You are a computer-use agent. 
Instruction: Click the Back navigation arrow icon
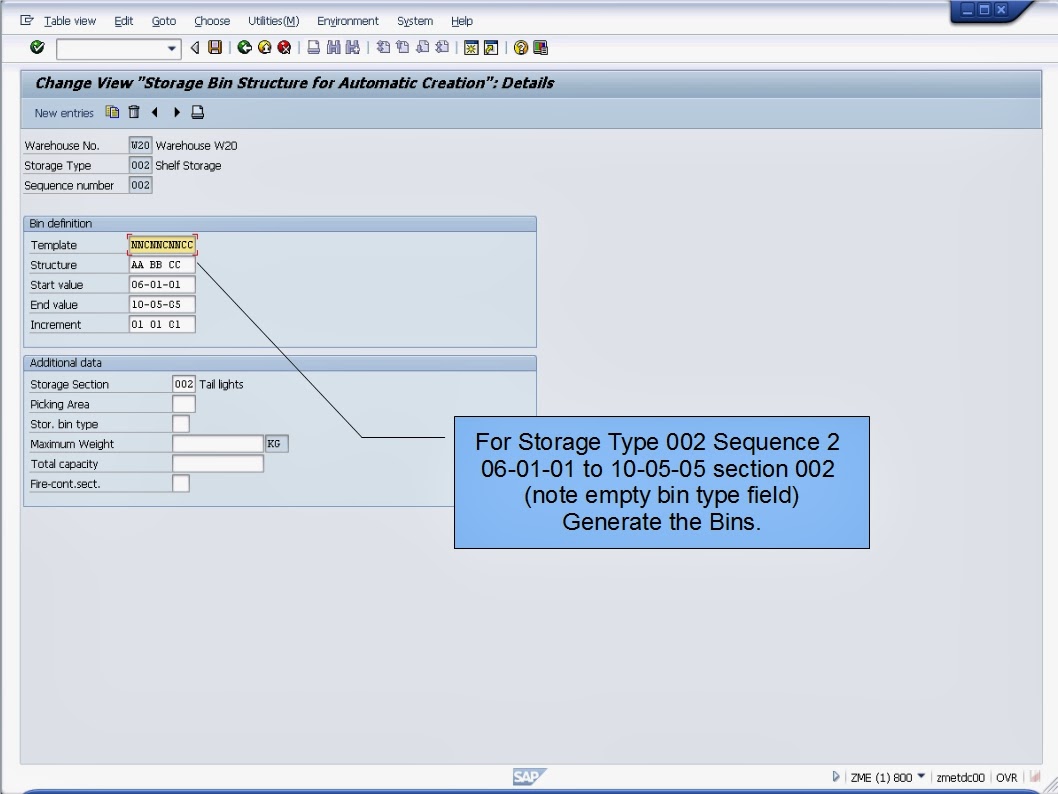pyautogui.click(x=194, y=47)
